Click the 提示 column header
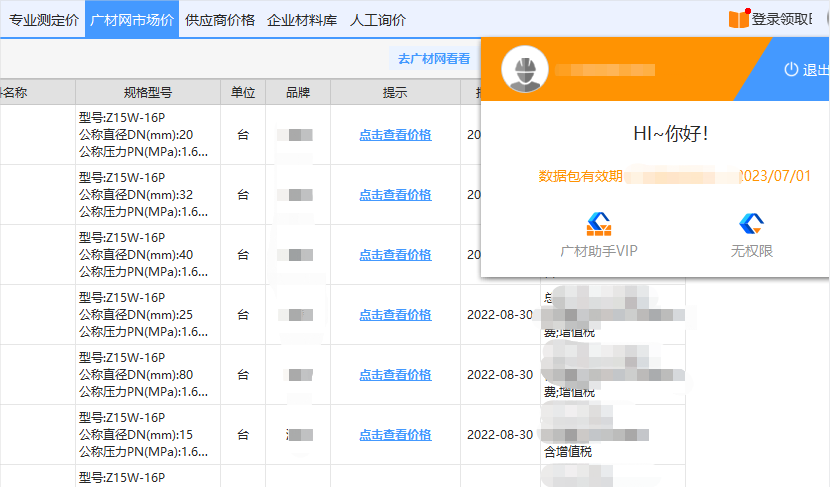830x487 pixels. coord(395,93)
